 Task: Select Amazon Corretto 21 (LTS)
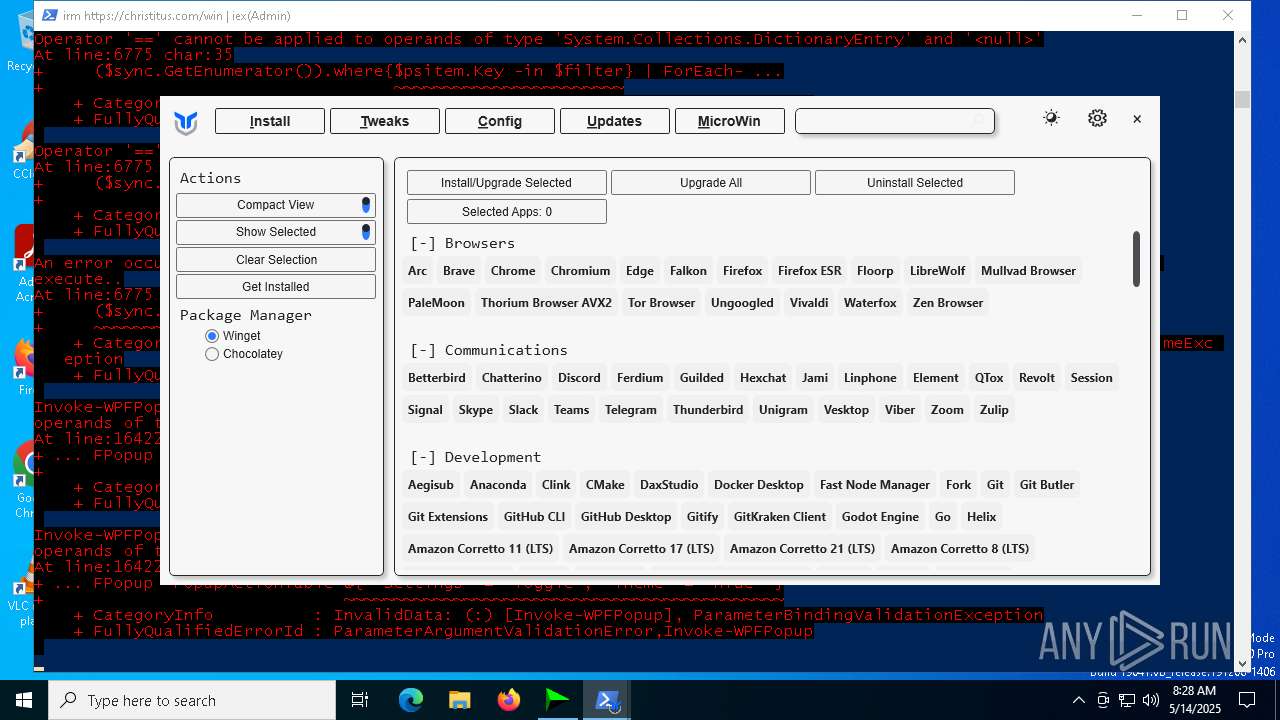802,549
